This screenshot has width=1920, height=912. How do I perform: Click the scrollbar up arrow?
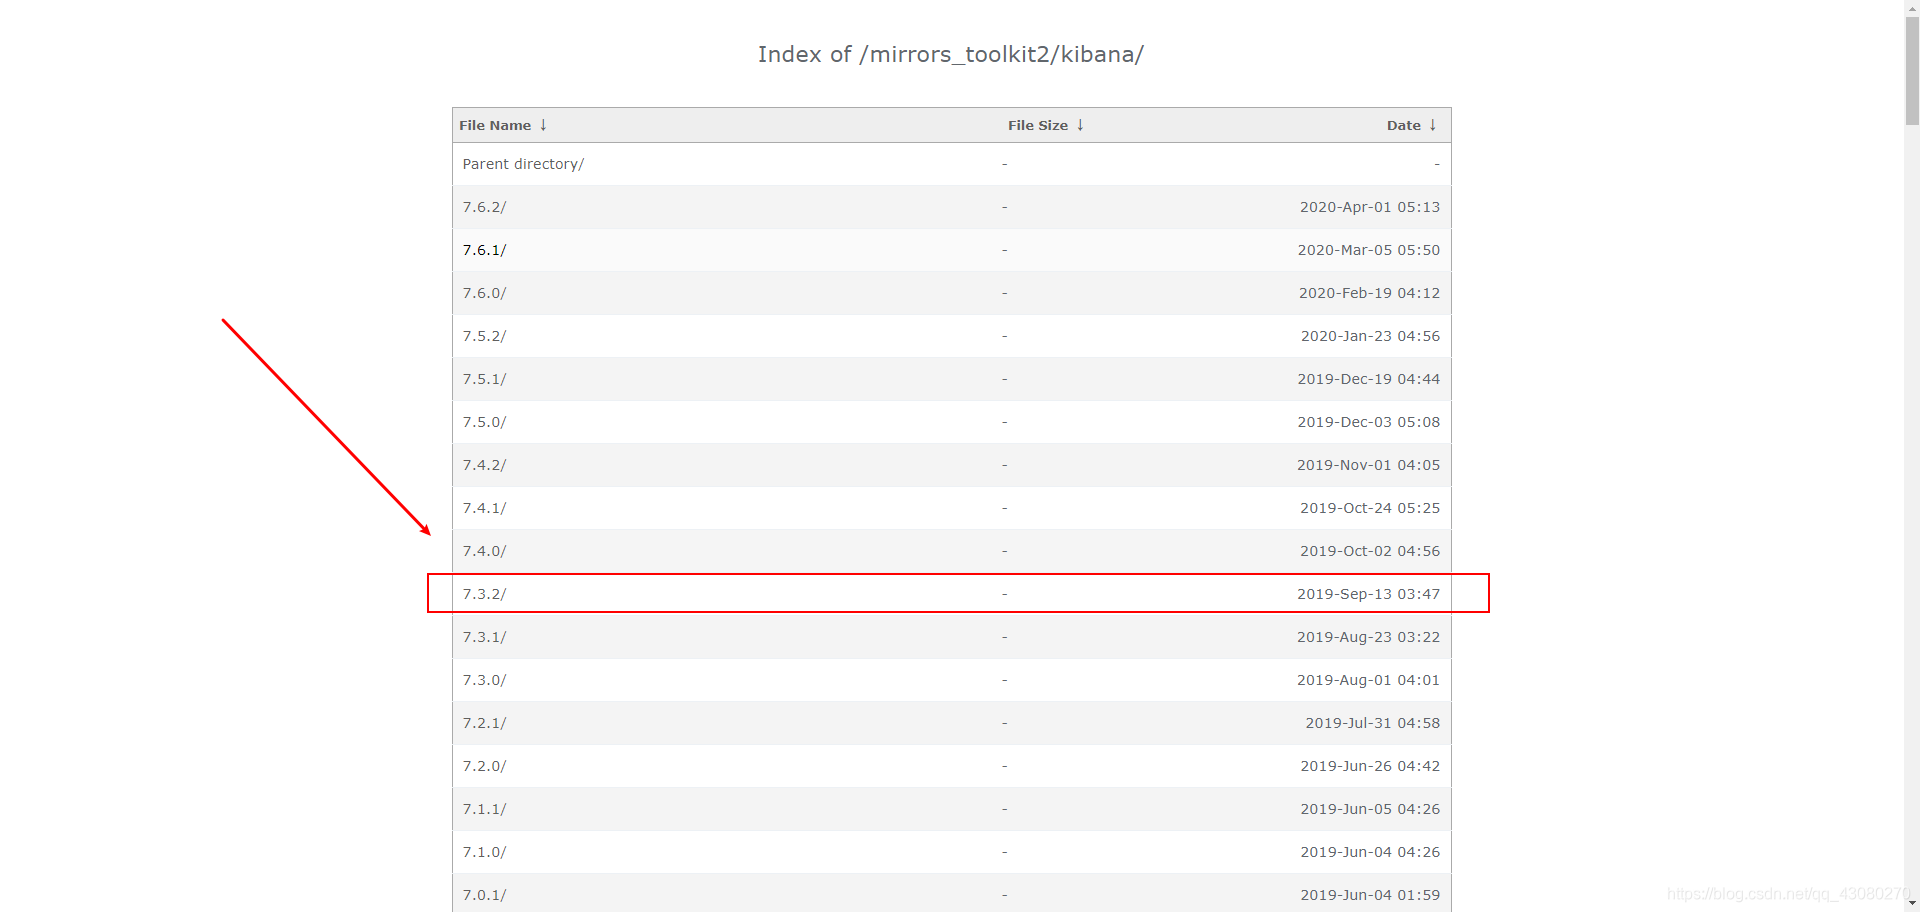pyautogui.click(x=1912, y=7)
